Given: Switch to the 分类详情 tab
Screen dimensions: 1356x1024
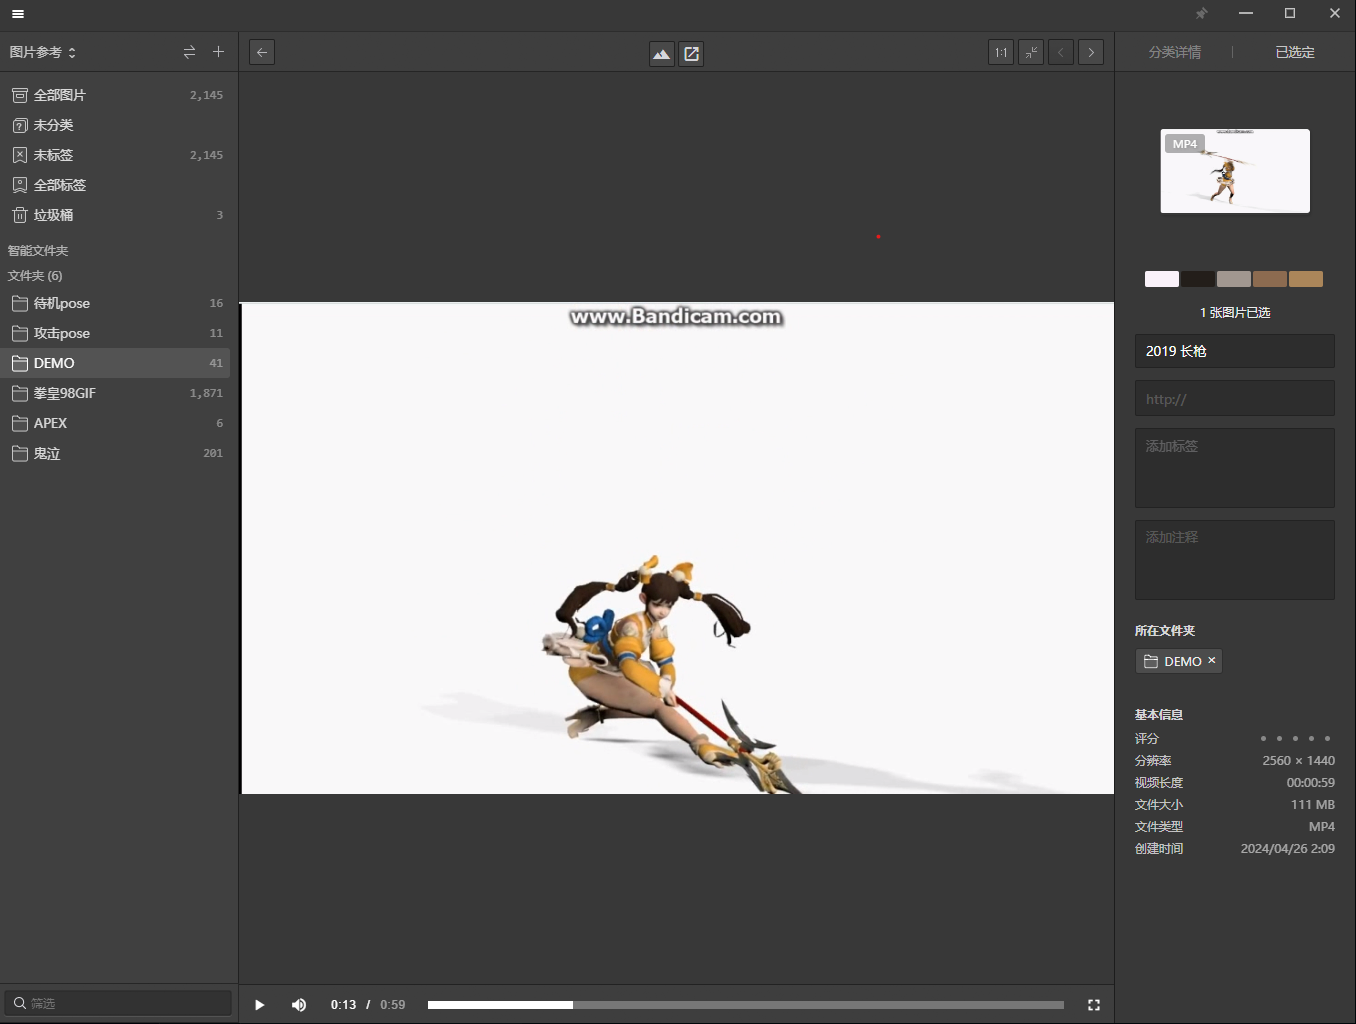Looking at the screenshot, I should [x=1175, y=52].
